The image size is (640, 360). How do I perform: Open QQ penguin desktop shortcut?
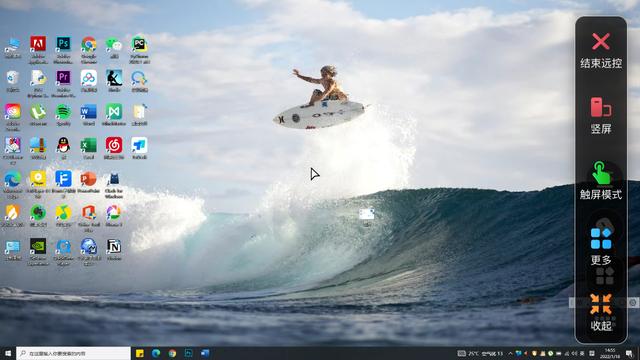coord(63,148)
